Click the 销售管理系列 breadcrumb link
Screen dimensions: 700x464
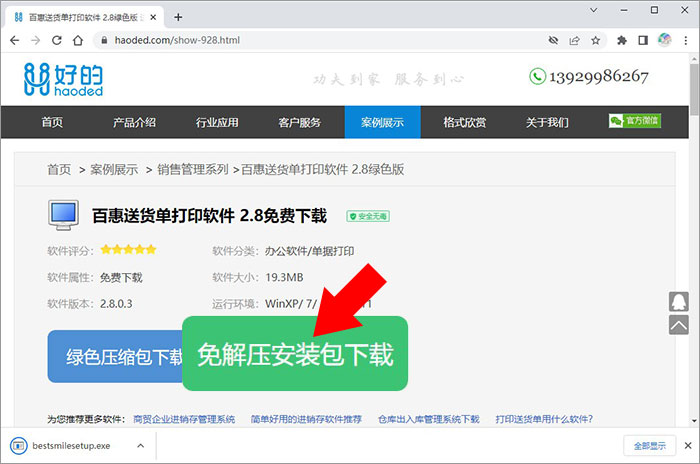(193, 170)
